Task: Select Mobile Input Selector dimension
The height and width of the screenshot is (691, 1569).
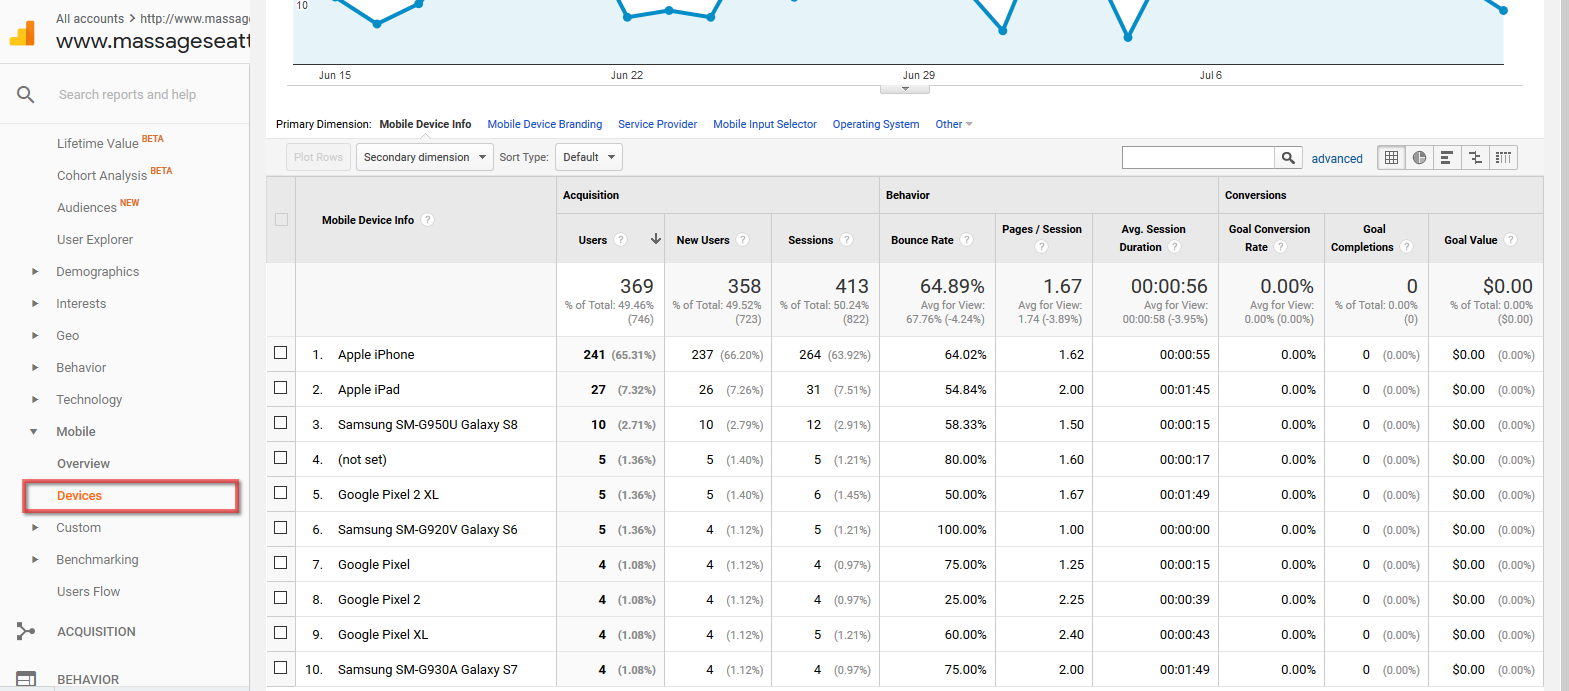Action: point(765,124)
